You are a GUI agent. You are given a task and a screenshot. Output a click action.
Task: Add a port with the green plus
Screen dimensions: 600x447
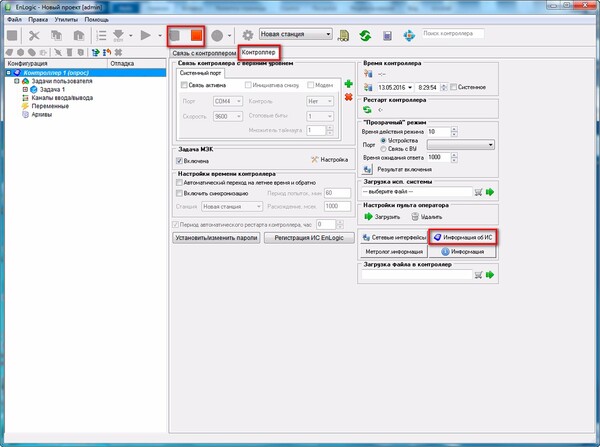tap(348, 84)
